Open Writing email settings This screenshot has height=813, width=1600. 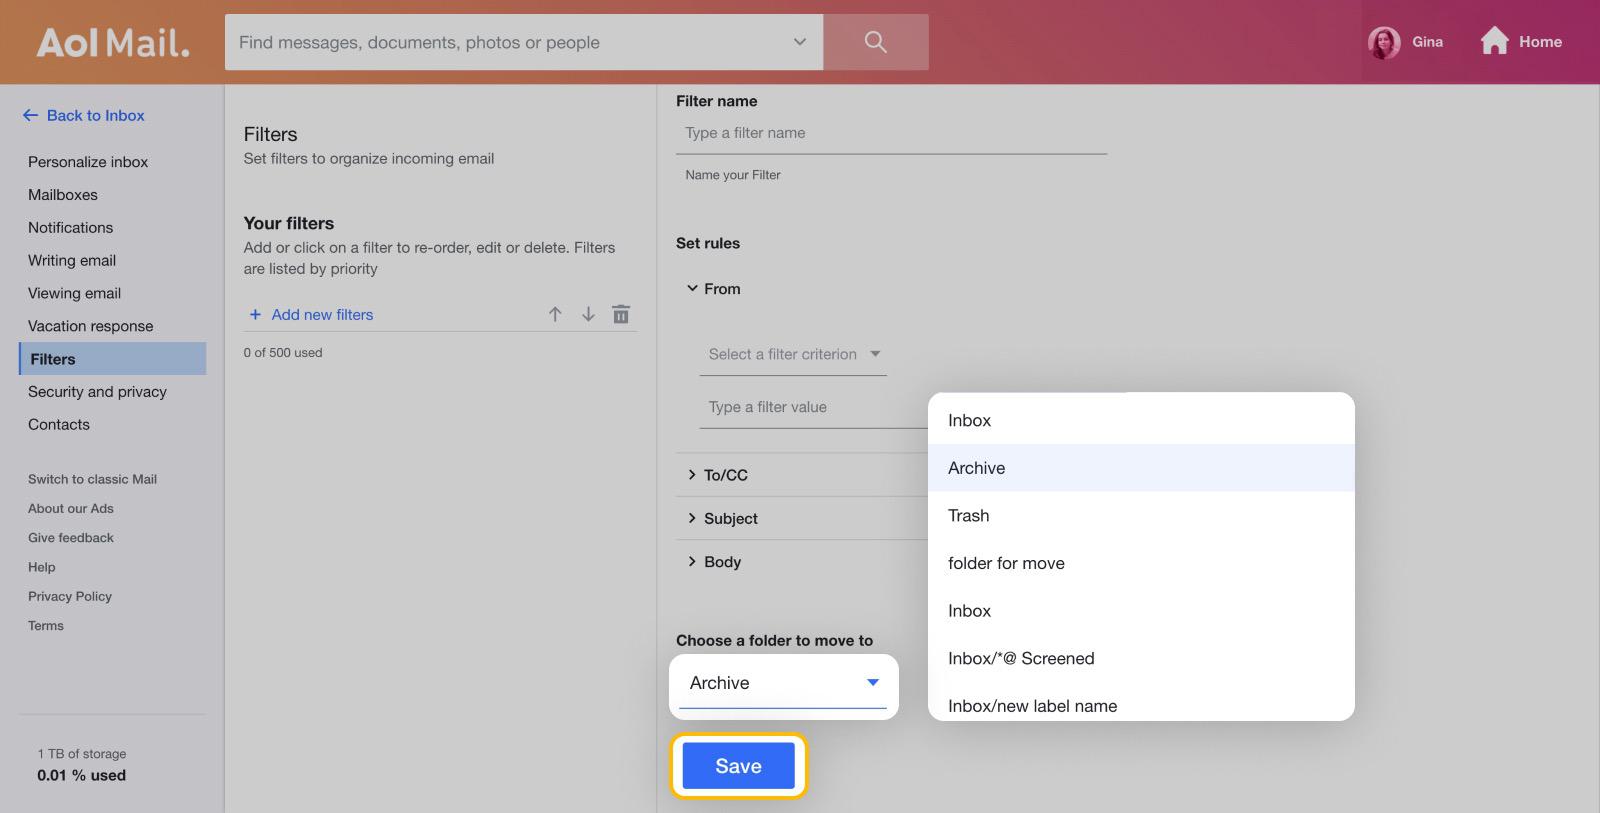point(72,260)
